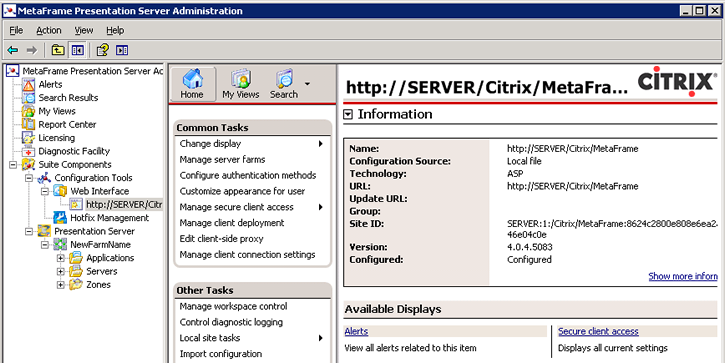Expand the Servers node
This screenshot has width=725, height=363.
[61, 271]
